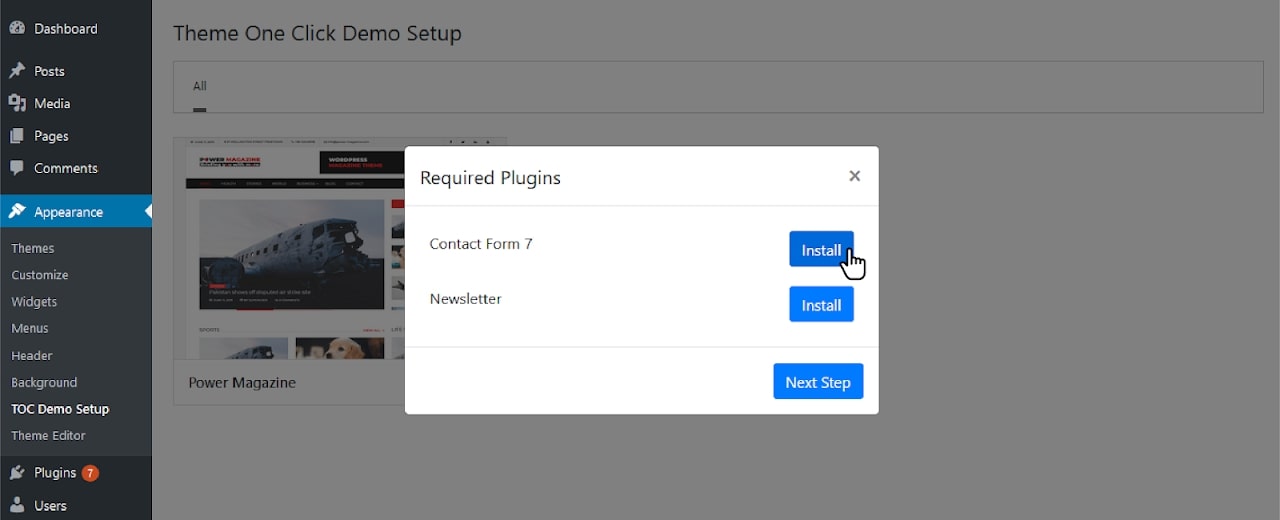This screenshot has height=520, width=1280.
Task: Click the Media library icon
Action: click(17, 103)
